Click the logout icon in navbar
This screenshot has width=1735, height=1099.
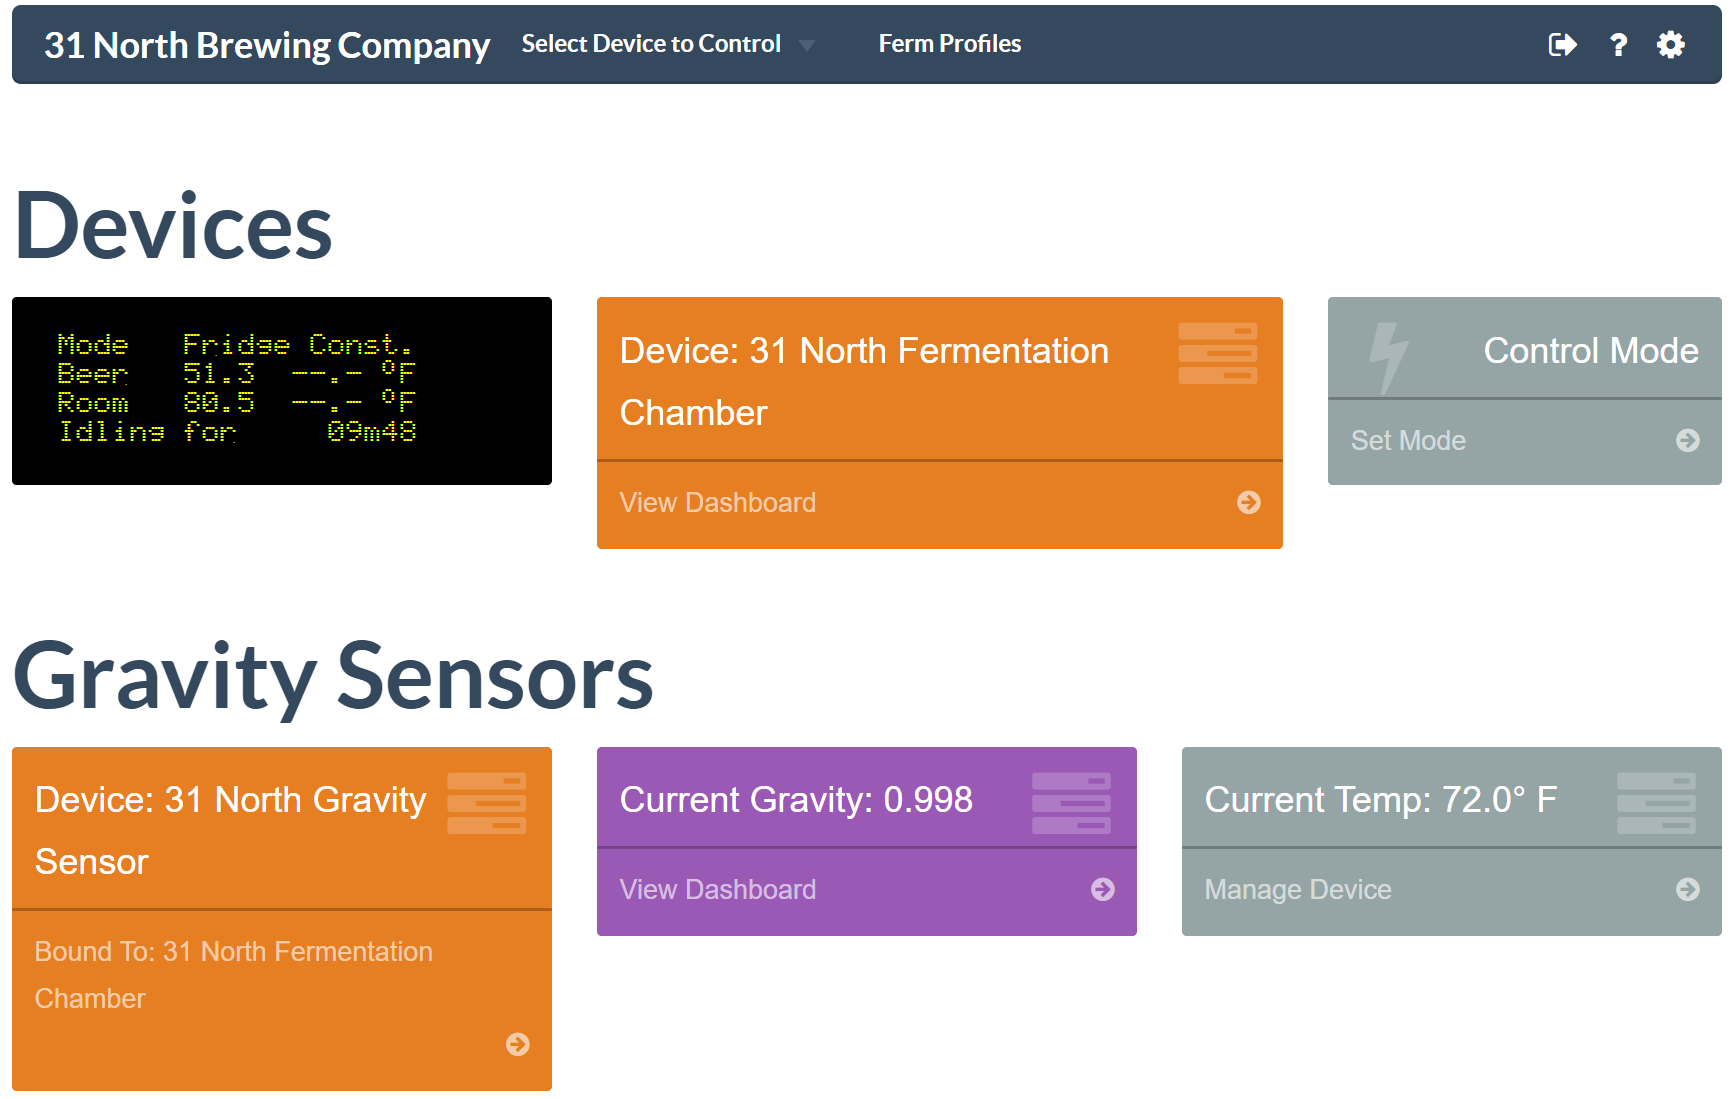[x=1562, y=44]
